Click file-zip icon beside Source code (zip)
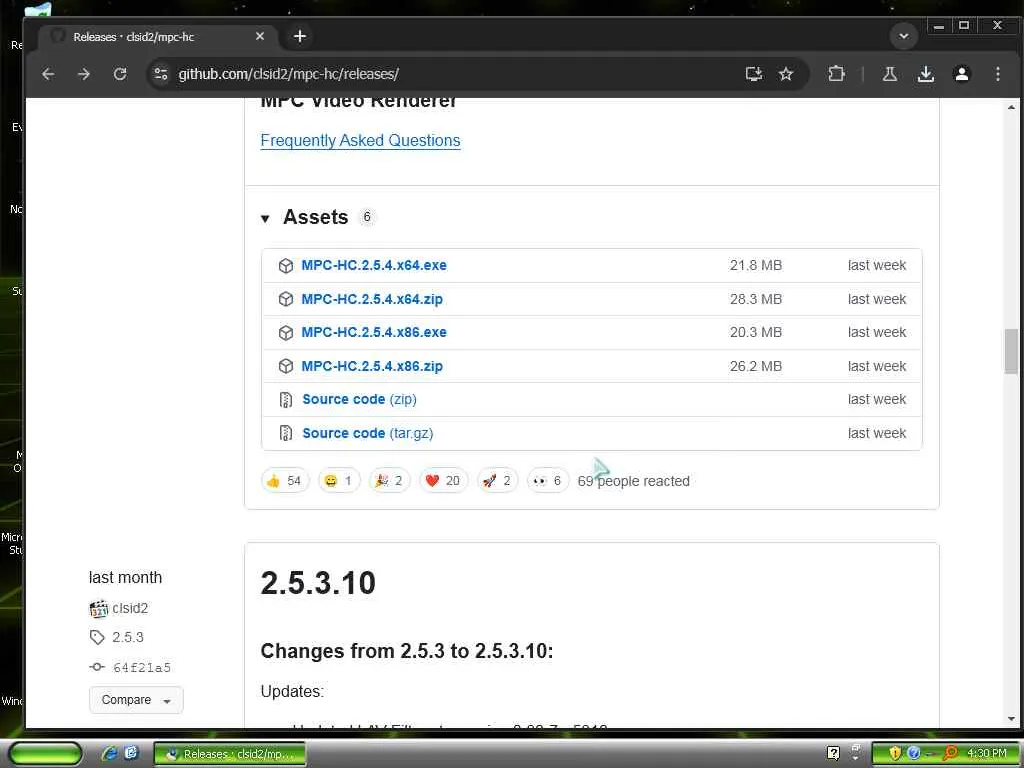The width and height of the screenshot is (1024, 768). [285, 400]
